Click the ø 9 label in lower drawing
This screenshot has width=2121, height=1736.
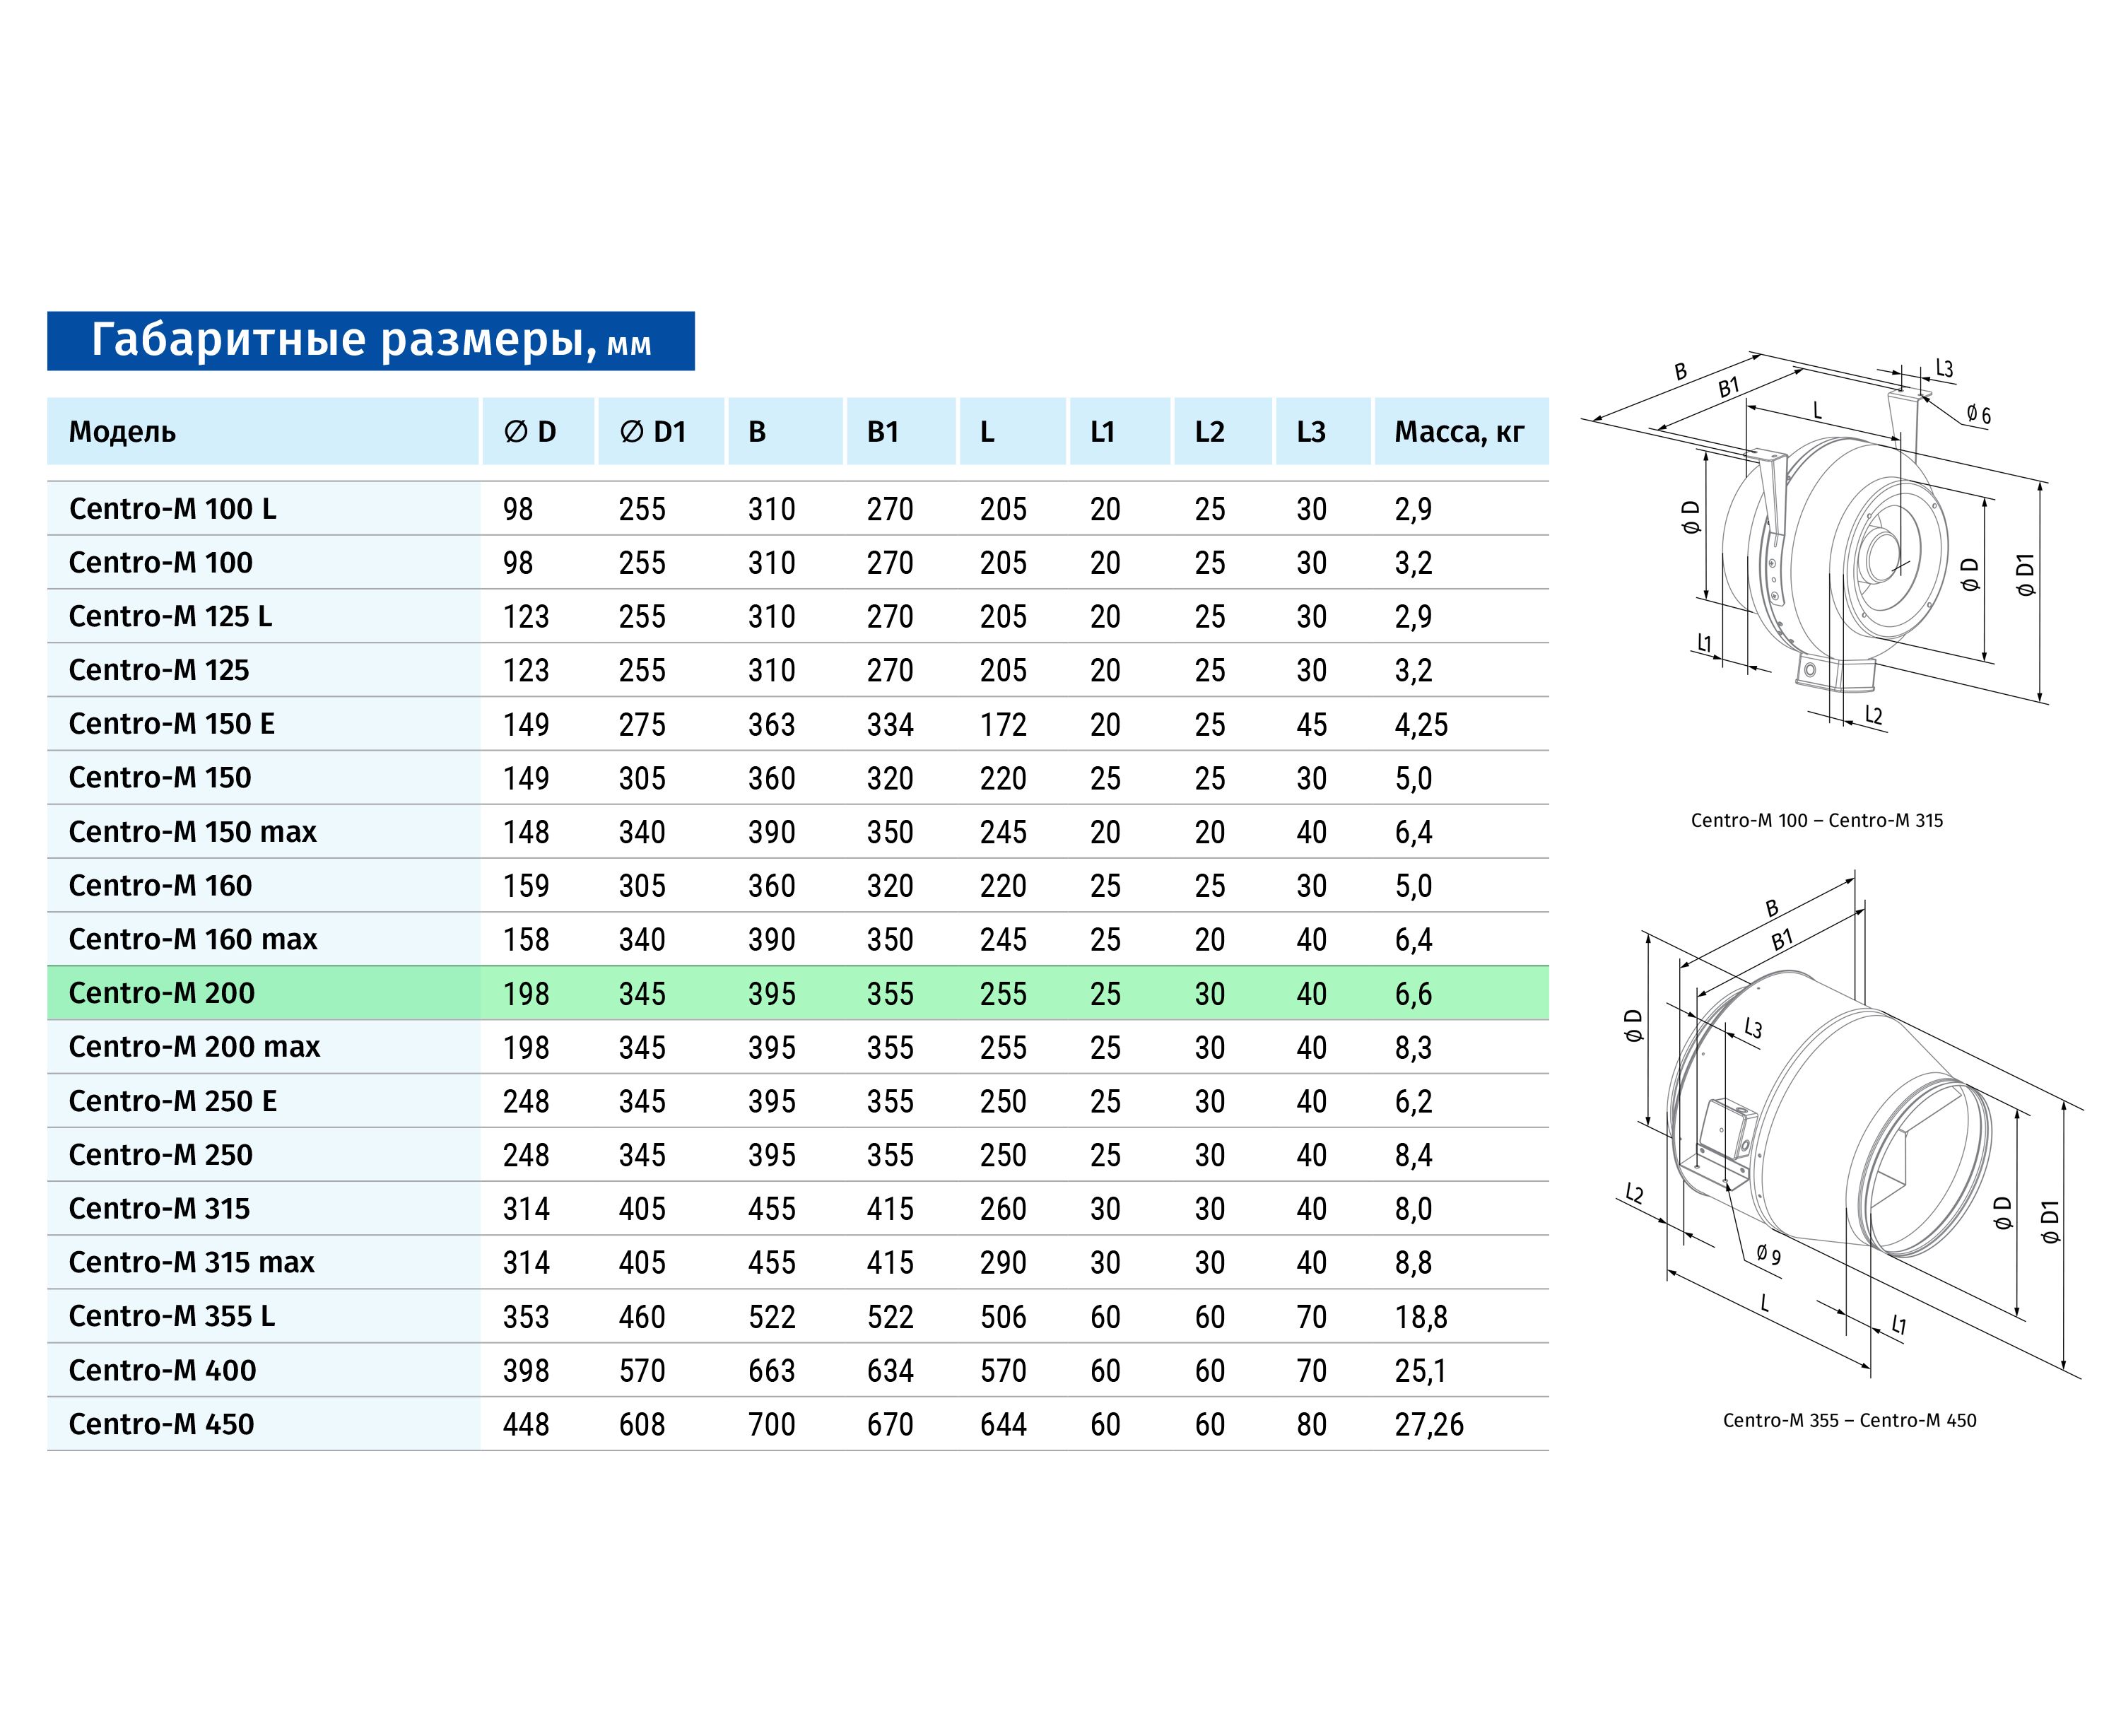pos(1768,1255)
